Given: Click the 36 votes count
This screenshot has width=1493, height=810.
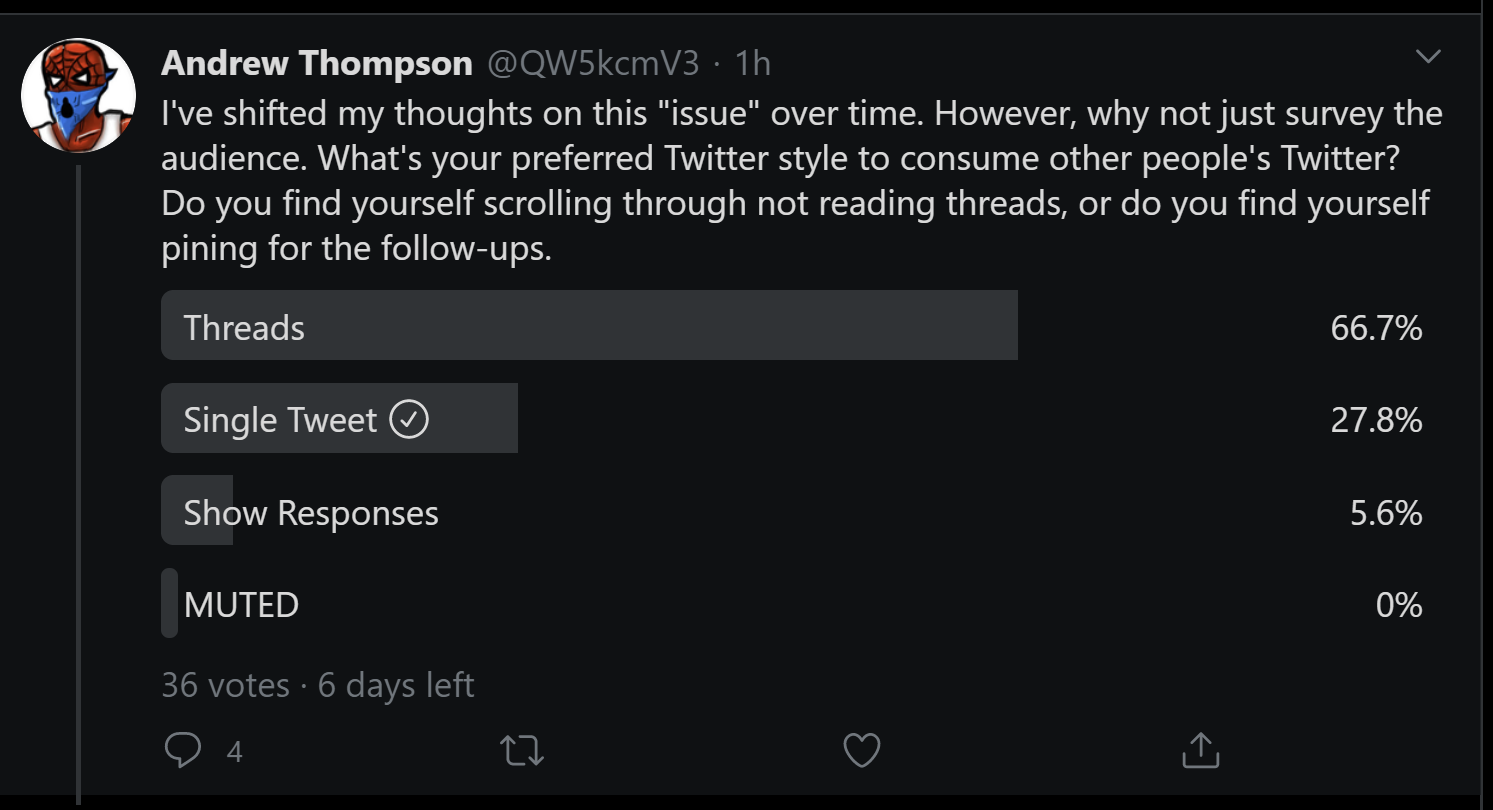Looking at the screenshot, I should click(x=225, y=685).
